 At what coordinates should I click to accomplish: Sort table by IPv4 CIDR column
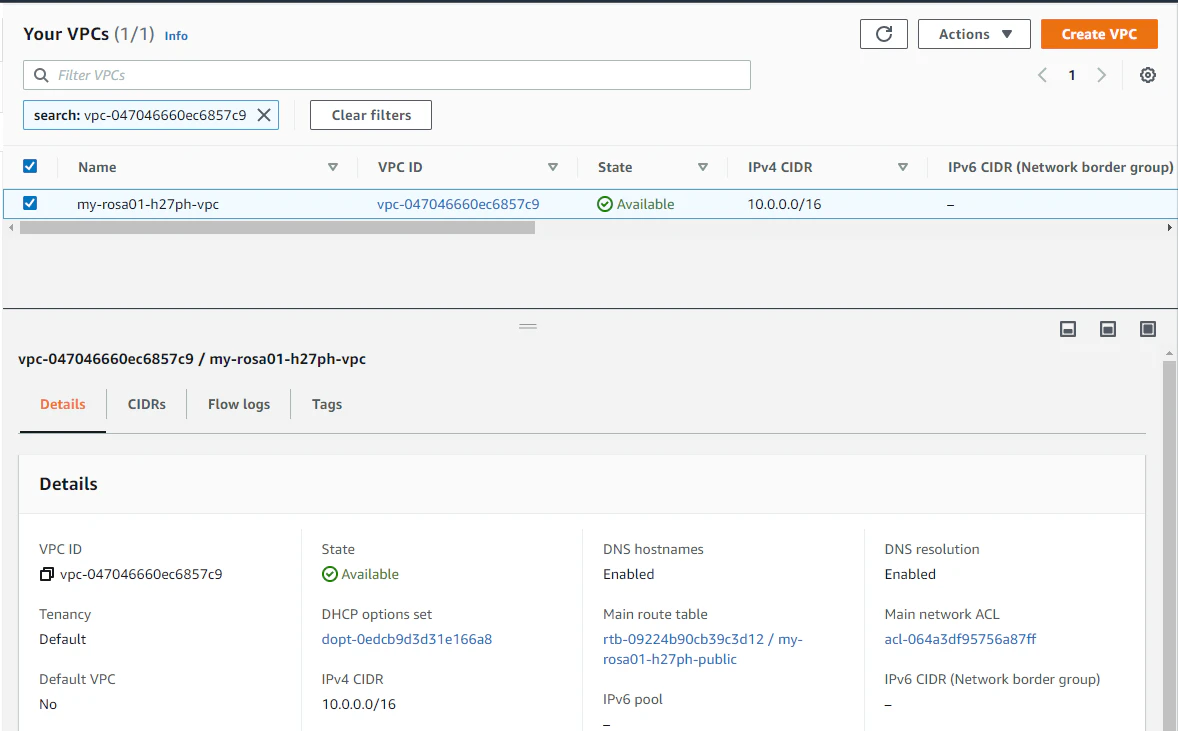(x=903, y=167)
